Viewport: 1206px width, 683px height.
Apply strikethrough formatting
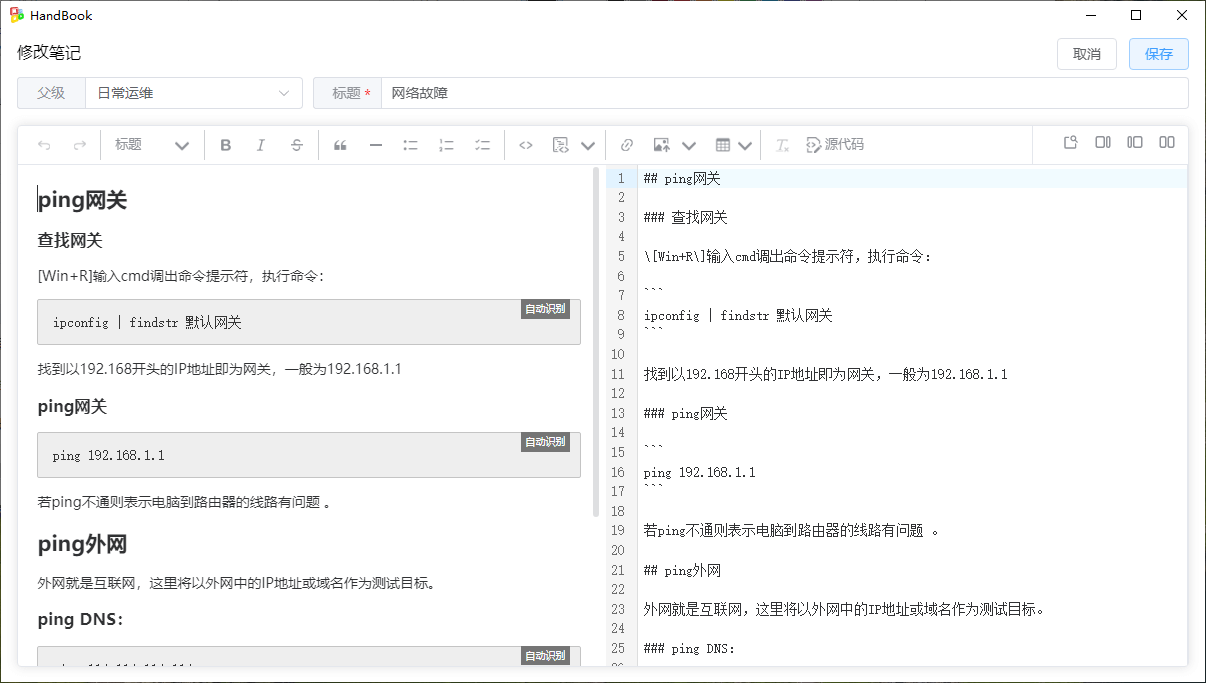[x=297, y=145]
